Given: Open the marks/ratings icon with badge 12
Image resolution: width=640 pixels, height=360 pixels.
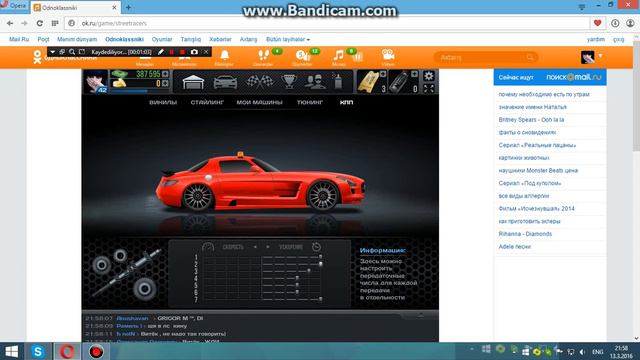Looking at the screenshot, I should (303, 55).
